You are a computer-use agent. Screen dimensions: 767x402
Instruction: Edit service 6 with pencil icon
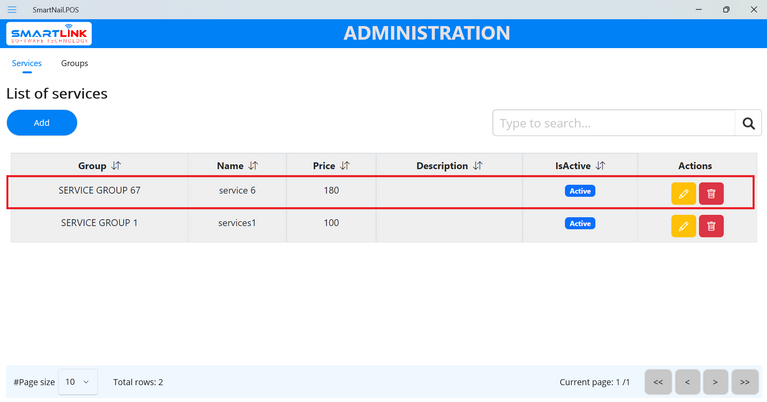[x=683, y=193]
